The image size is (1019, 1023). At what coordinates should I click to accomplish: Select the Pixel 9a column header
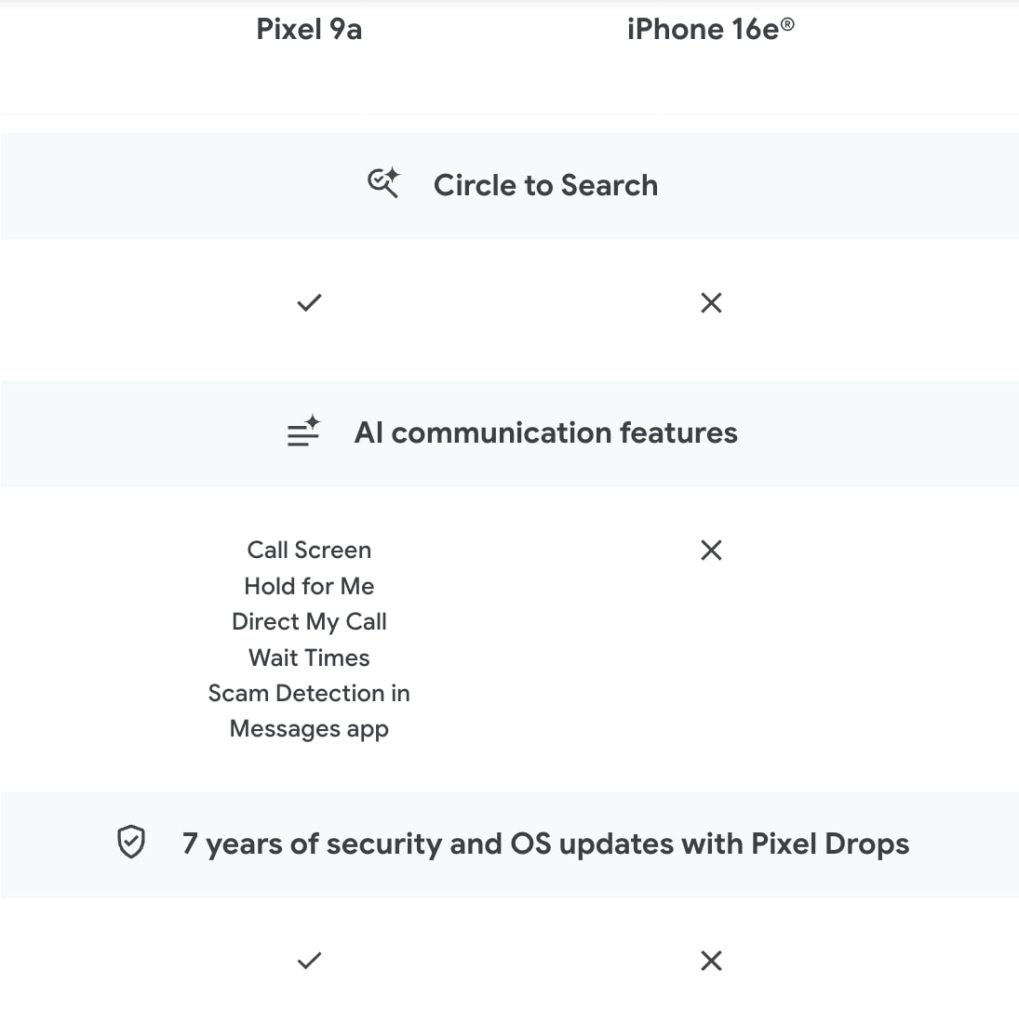point(309,29)
